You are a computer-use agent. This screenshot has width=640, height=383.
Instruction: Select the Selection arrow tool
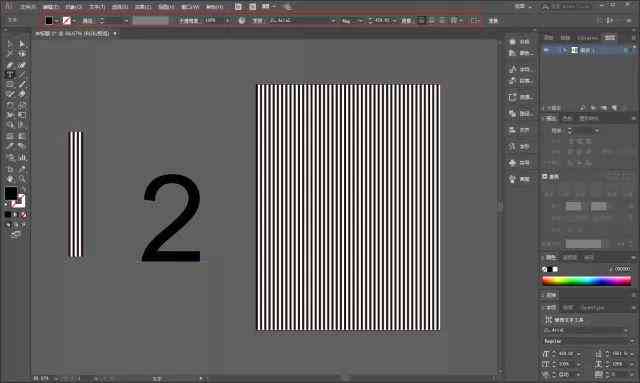10,44
